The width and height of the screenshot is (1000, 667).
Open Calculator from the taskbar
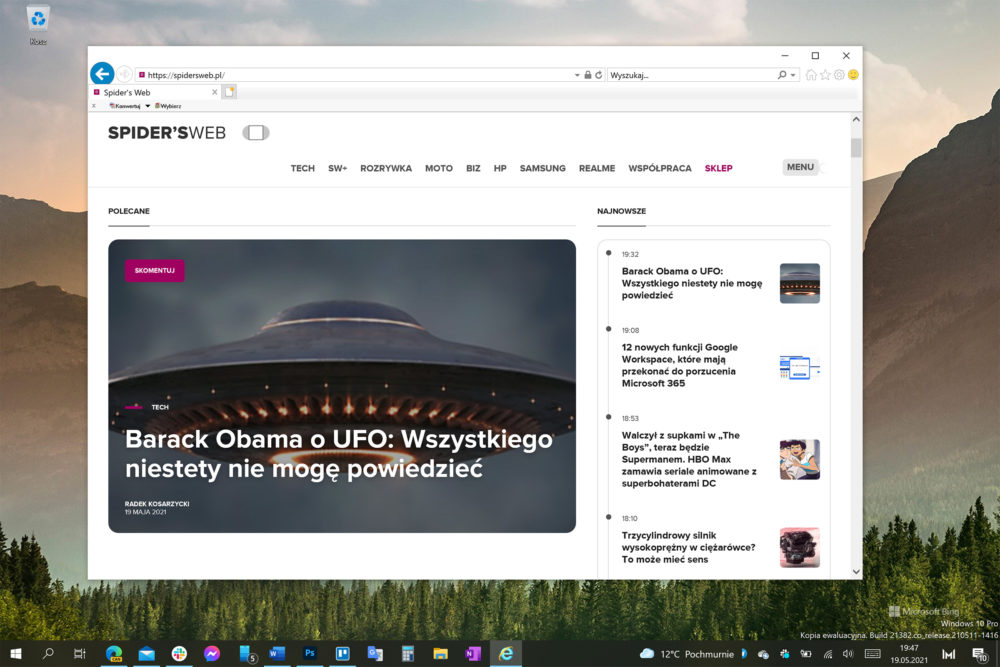click(408, 654)
